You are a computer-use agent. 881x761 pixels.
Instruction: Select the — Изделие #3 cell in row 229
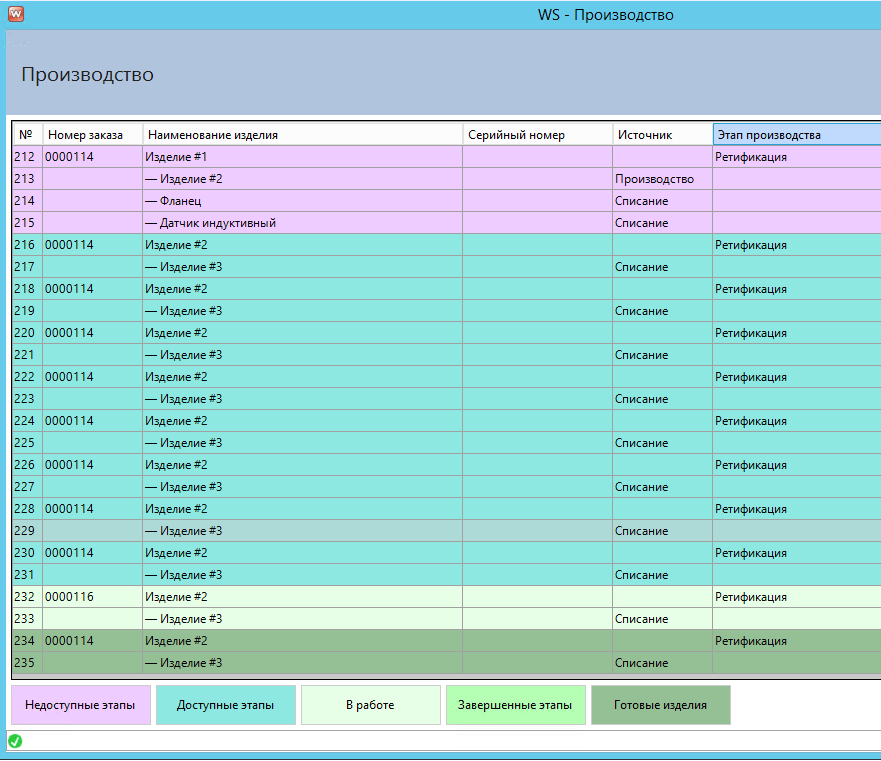303,531
